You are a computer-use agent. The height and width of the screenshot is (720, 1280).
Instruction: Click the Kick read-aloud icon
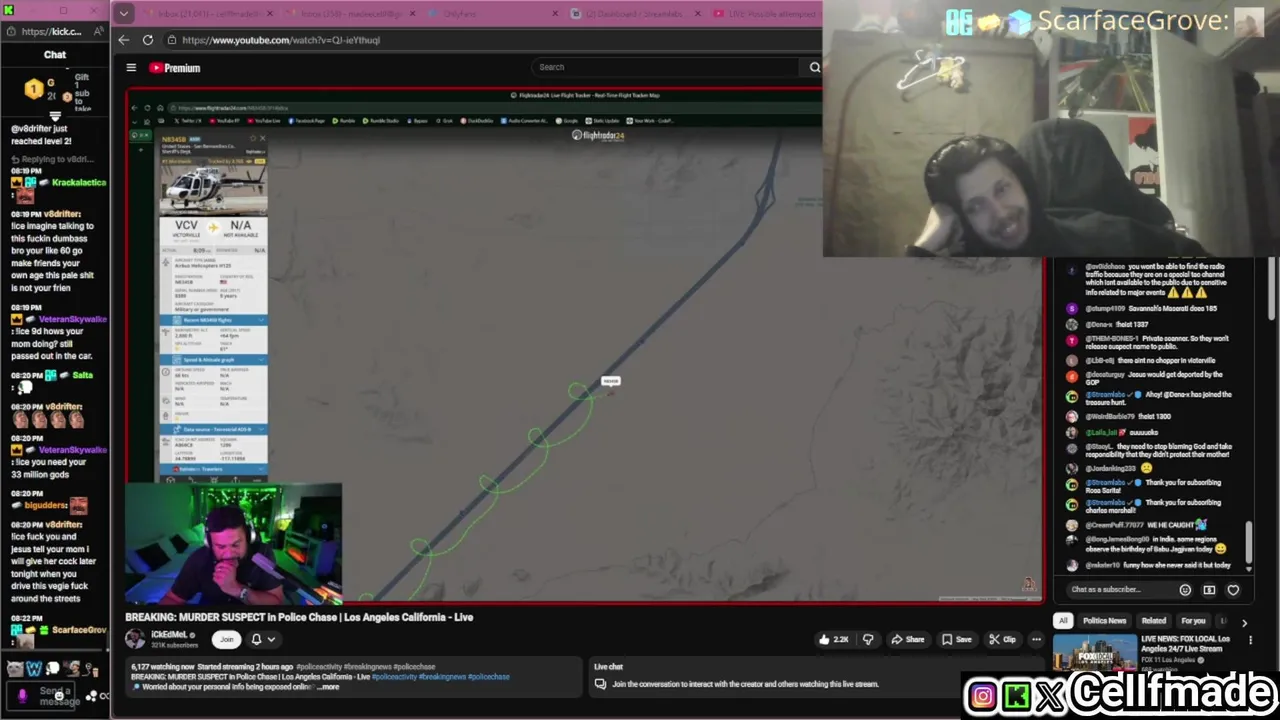click(x=99, y=31)
